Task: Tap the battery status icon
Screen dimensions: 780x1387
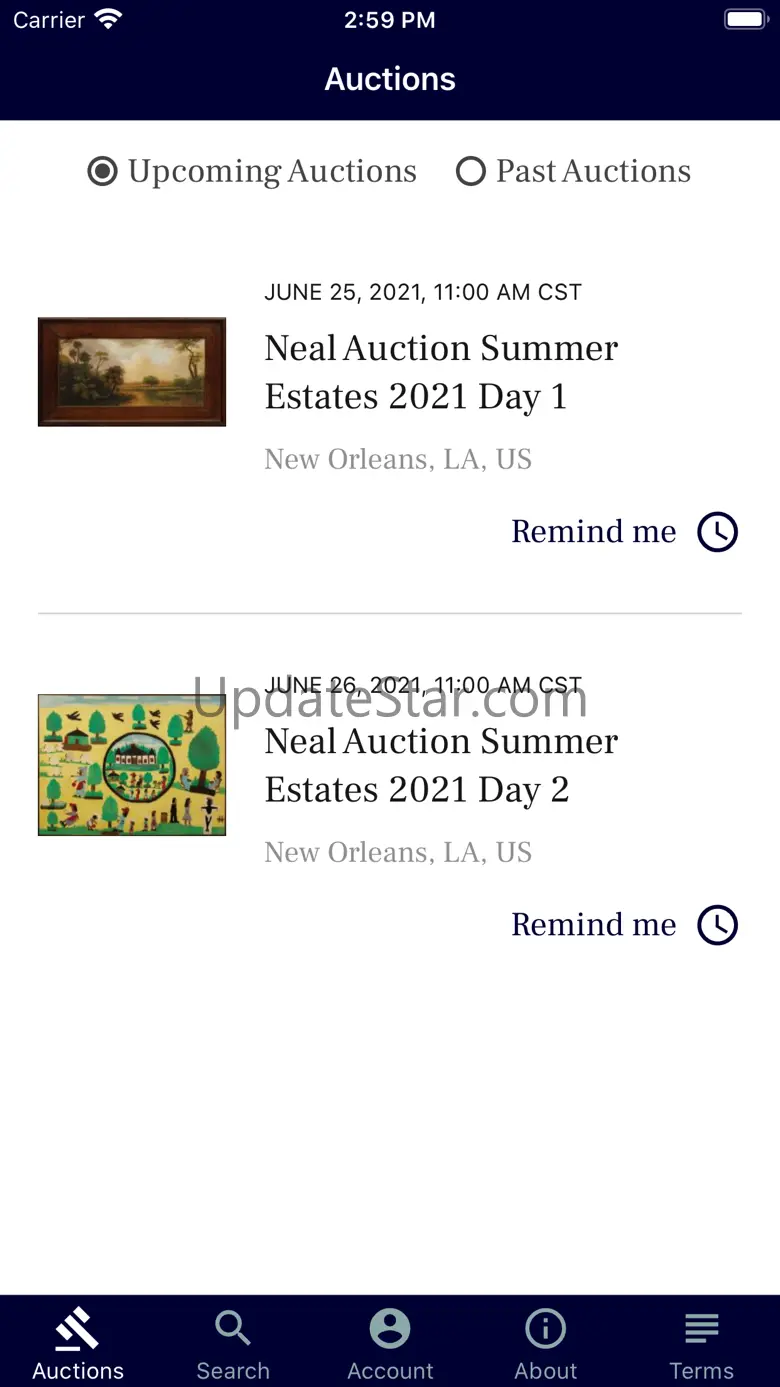Action: (x=745, y=19)
